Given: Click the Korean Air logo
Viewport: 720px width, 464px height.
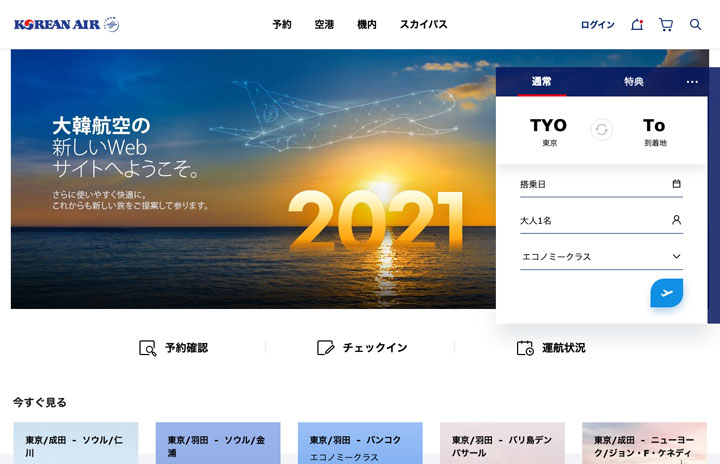Looking at the screenshot, I should click(67, 24).
